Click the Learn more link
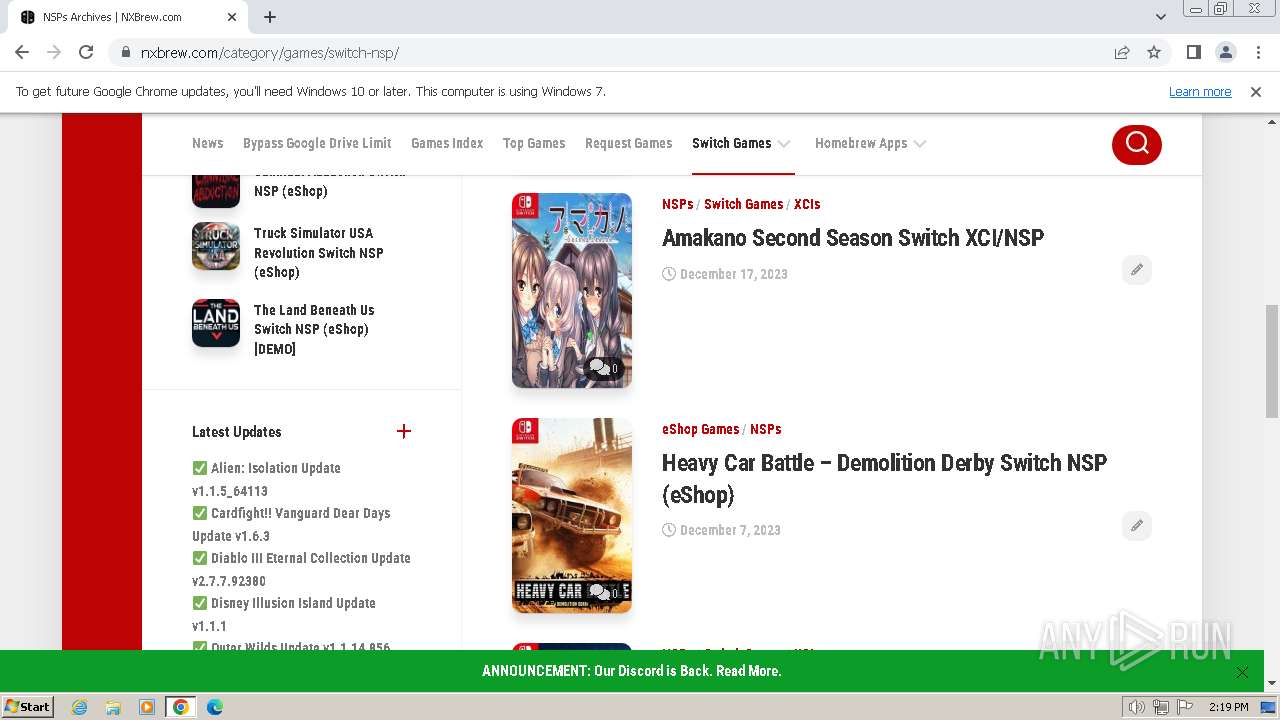 [x=1200, y=91]
